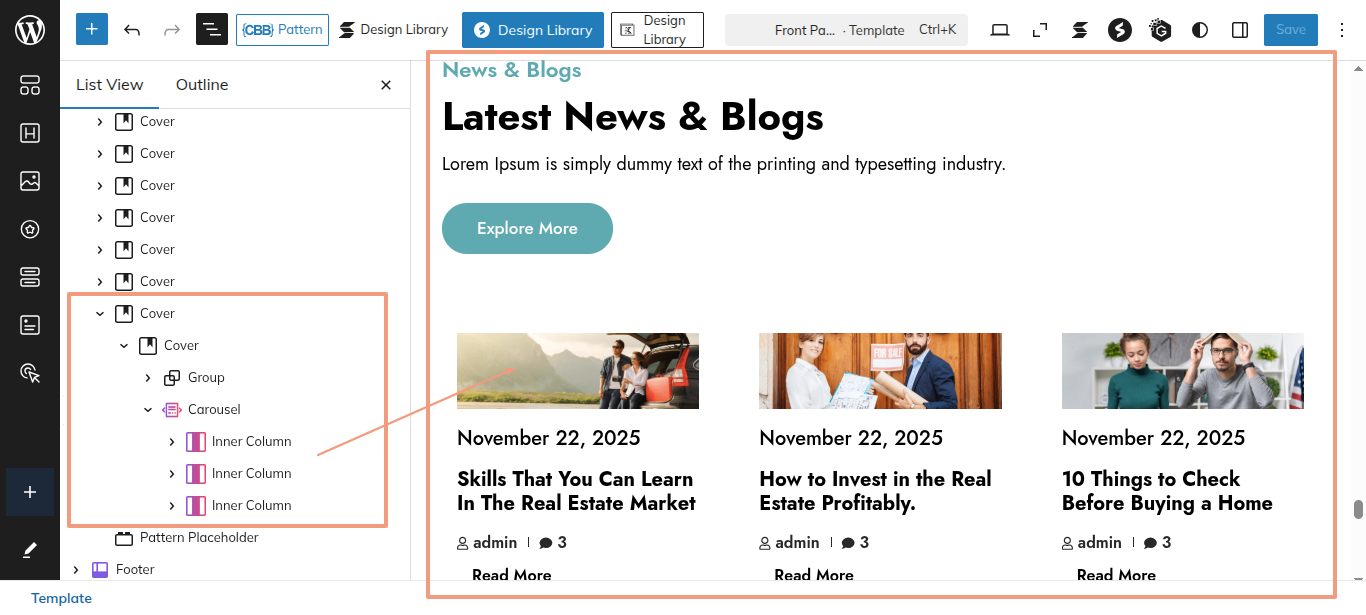Open the three-dot options menu

tap(1342, 30)
